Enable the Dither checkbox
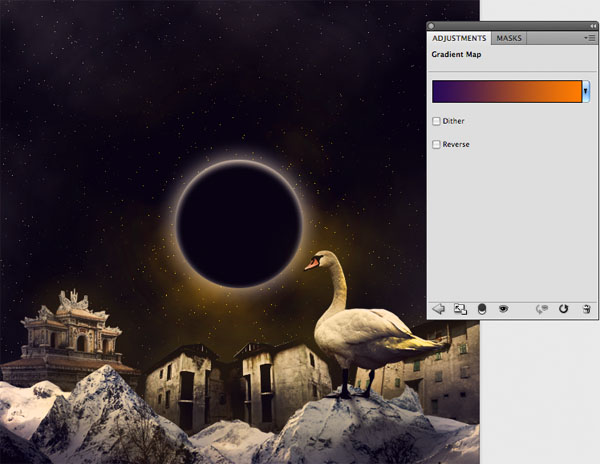The height and width of the screenshot is (464, 600). [436, 121]
